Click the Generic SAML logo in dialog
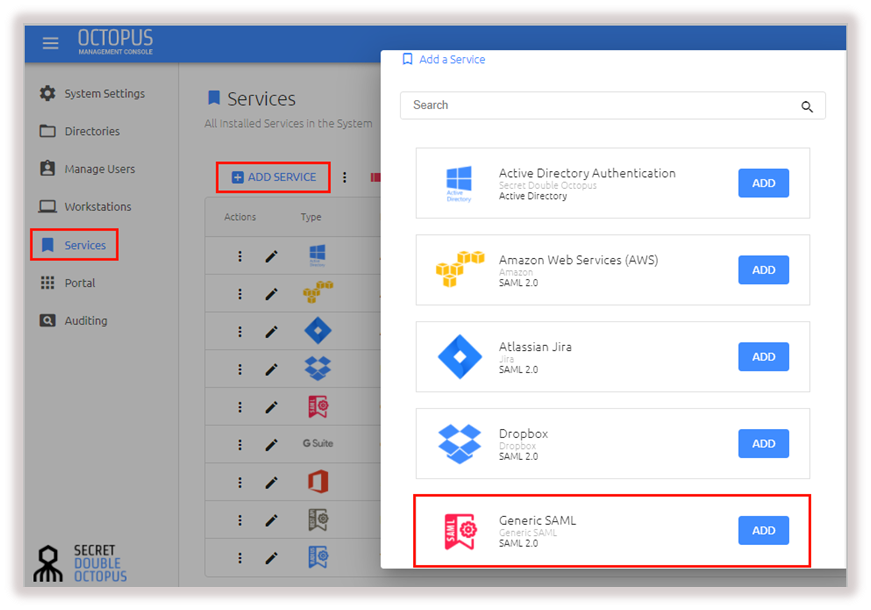This screenshot has width=871, height=610. 460,531
